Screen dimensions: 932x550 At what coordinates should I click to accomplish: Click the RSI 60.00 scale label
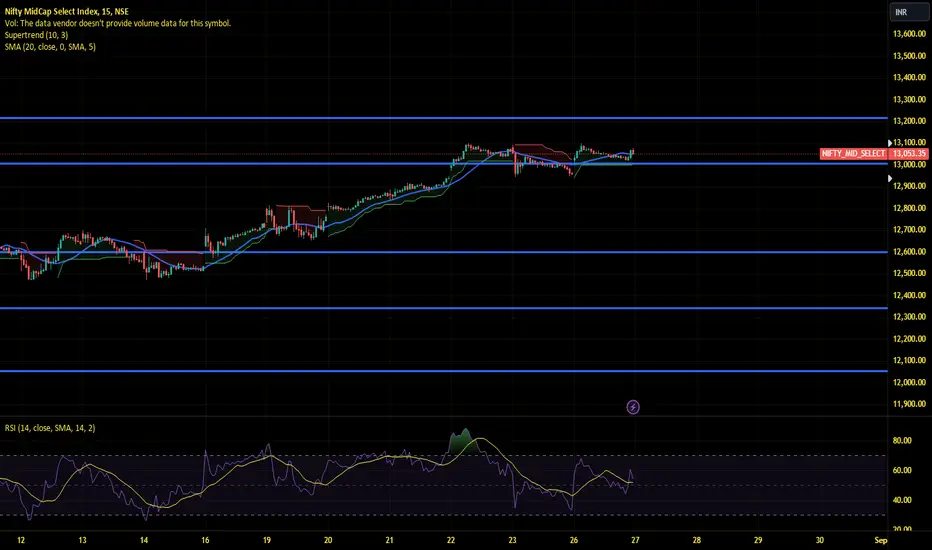click(x=902, y=470)
